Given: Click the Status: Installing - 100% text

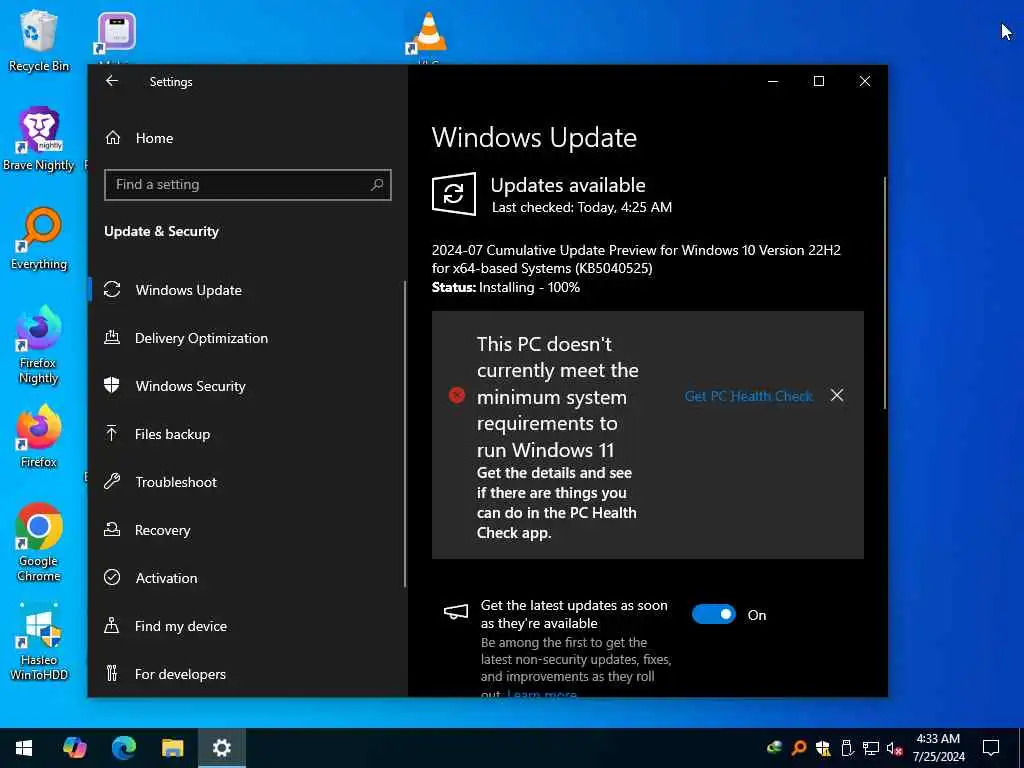Looking at the screenshot, I should [x=505, y=287].
